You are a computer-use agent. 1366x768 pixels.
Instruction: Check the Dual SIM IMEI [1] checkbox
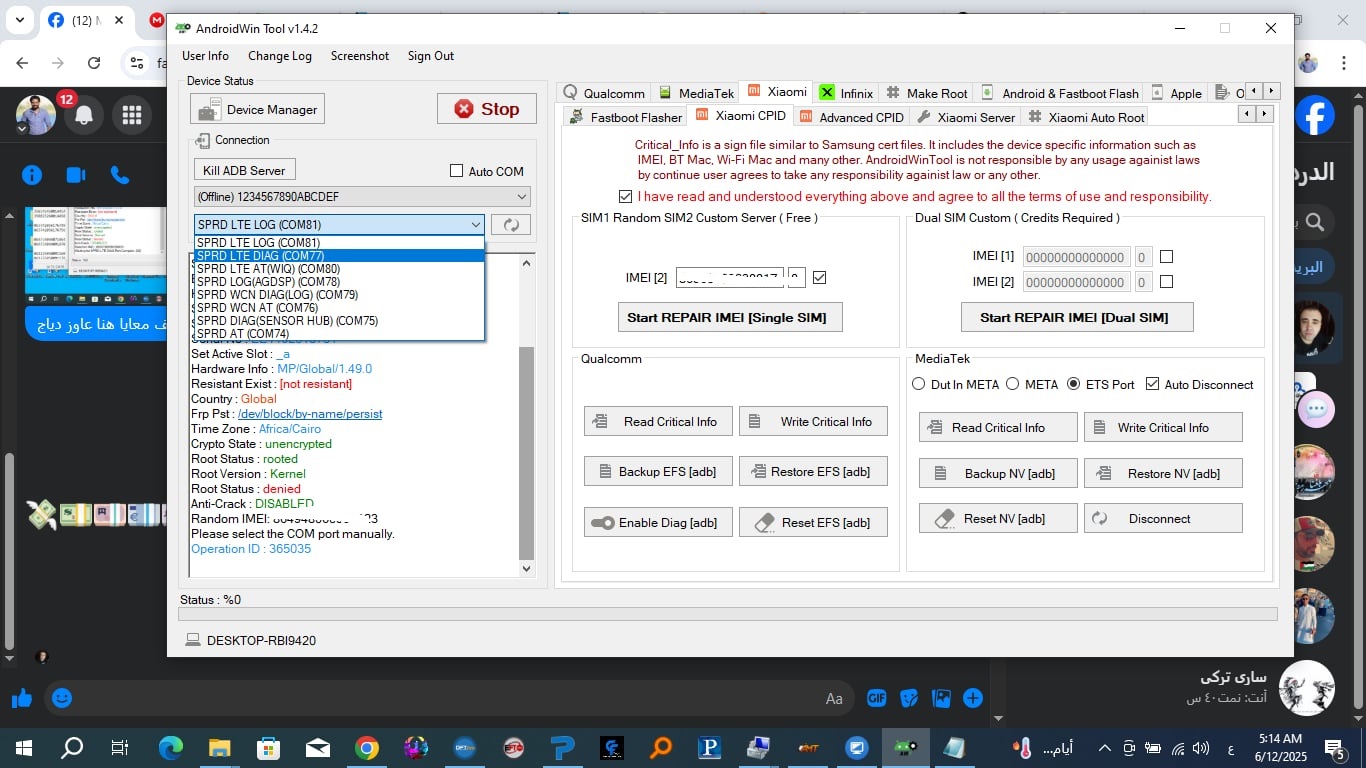coord(1166,257)
